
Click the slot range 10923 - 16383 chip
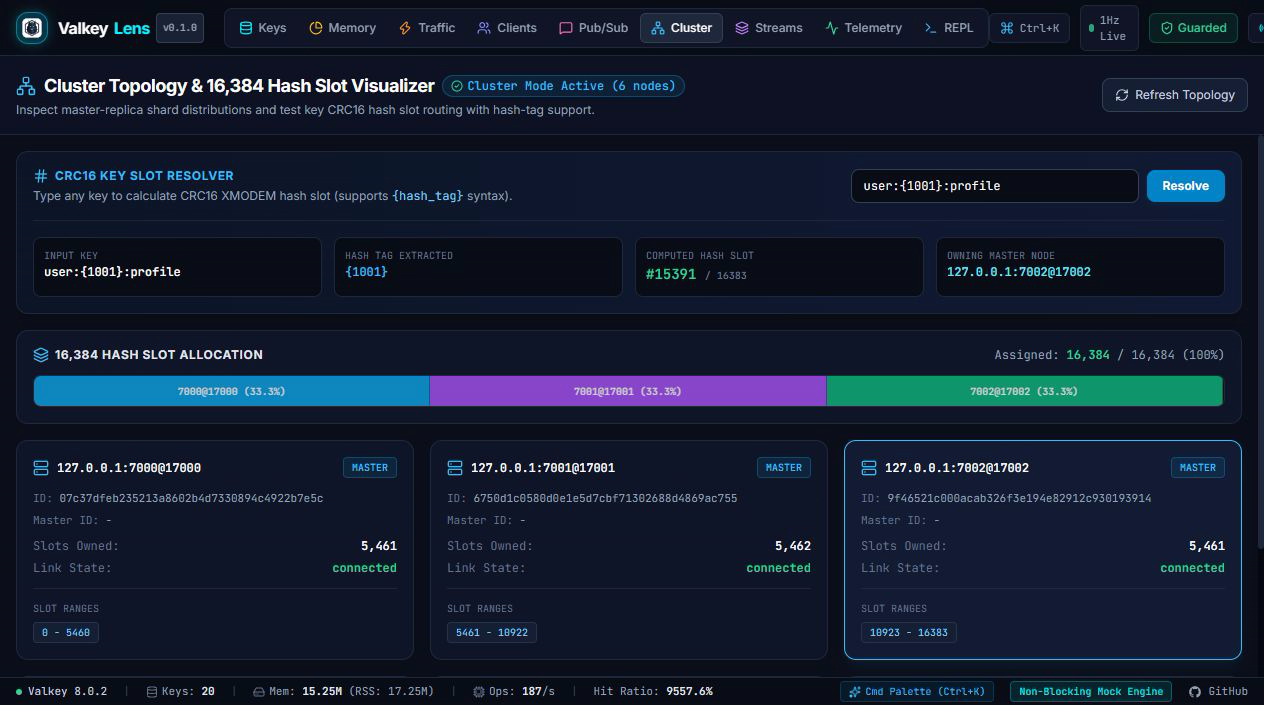pos(909,632)
